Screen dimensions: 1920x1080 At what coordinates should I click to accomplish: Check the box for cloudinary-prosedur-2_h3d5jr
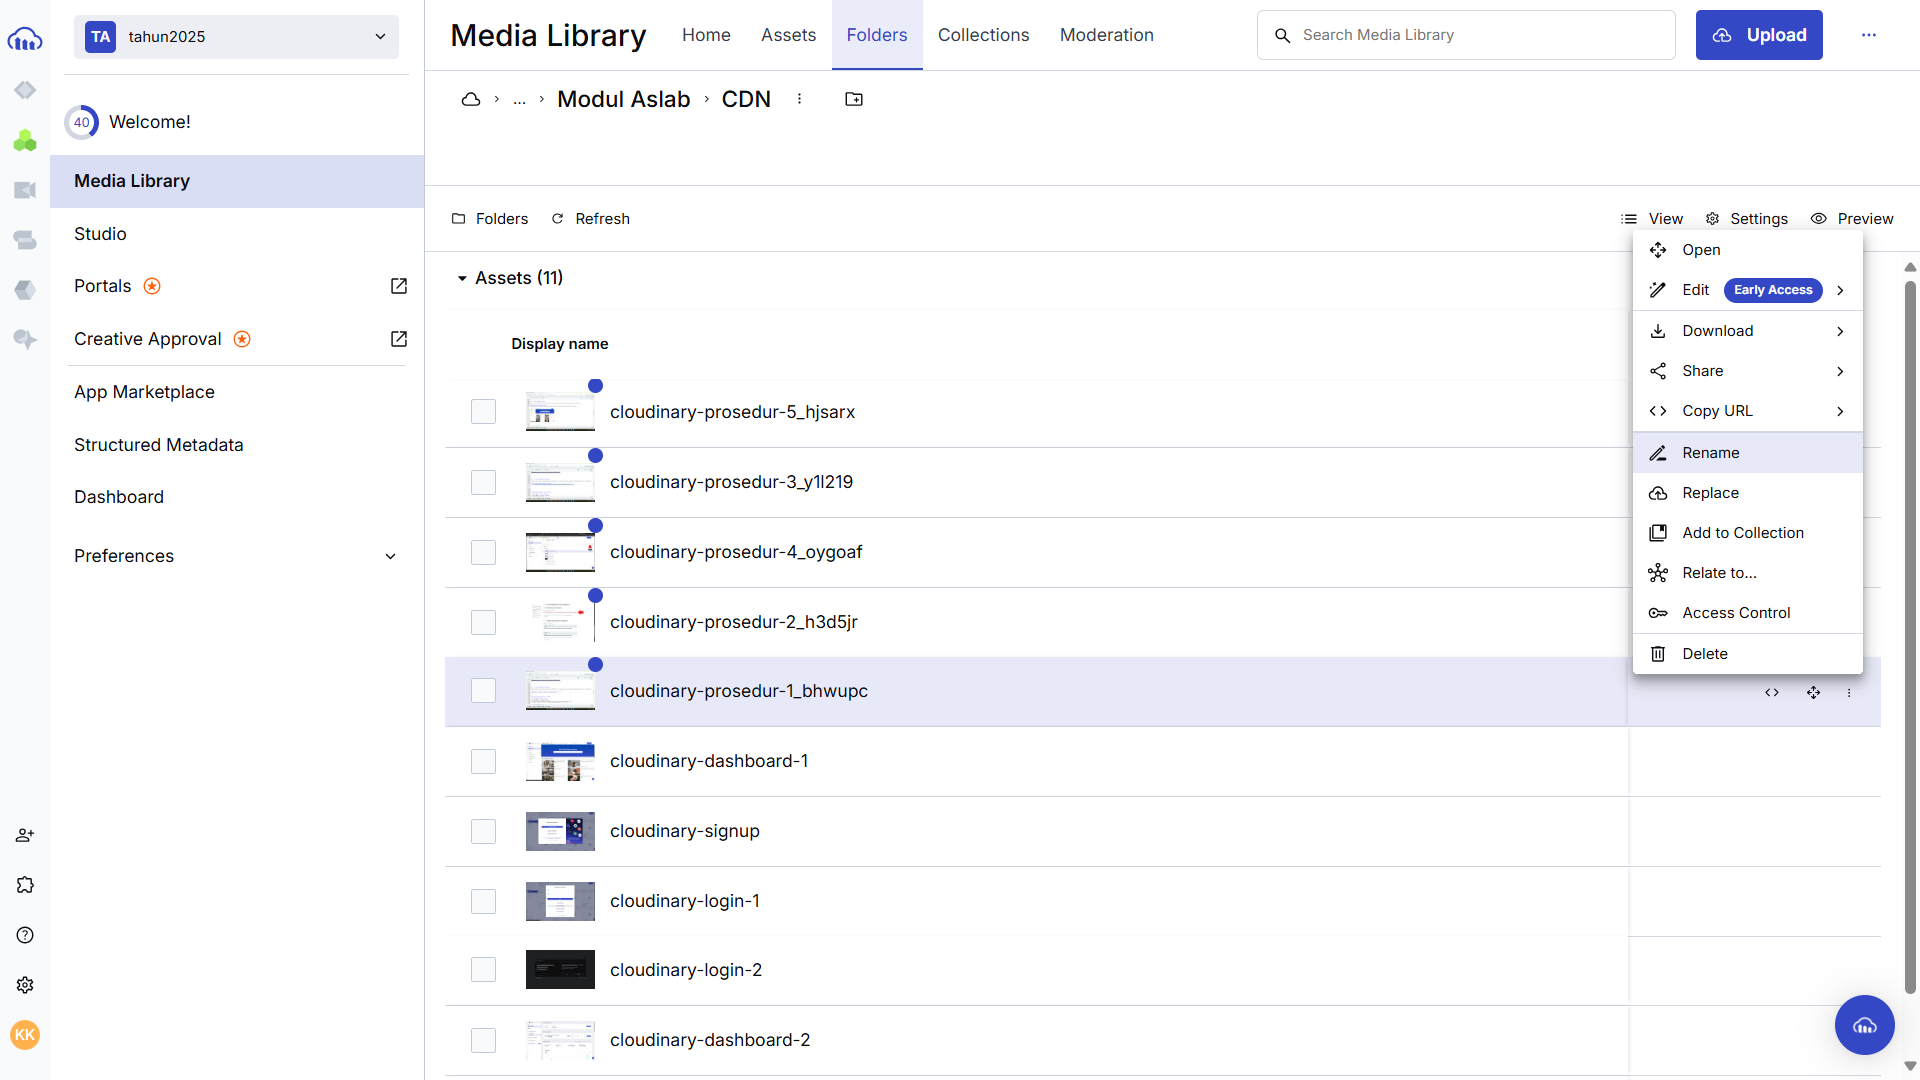pyautogui.click(x=483, y=622)
